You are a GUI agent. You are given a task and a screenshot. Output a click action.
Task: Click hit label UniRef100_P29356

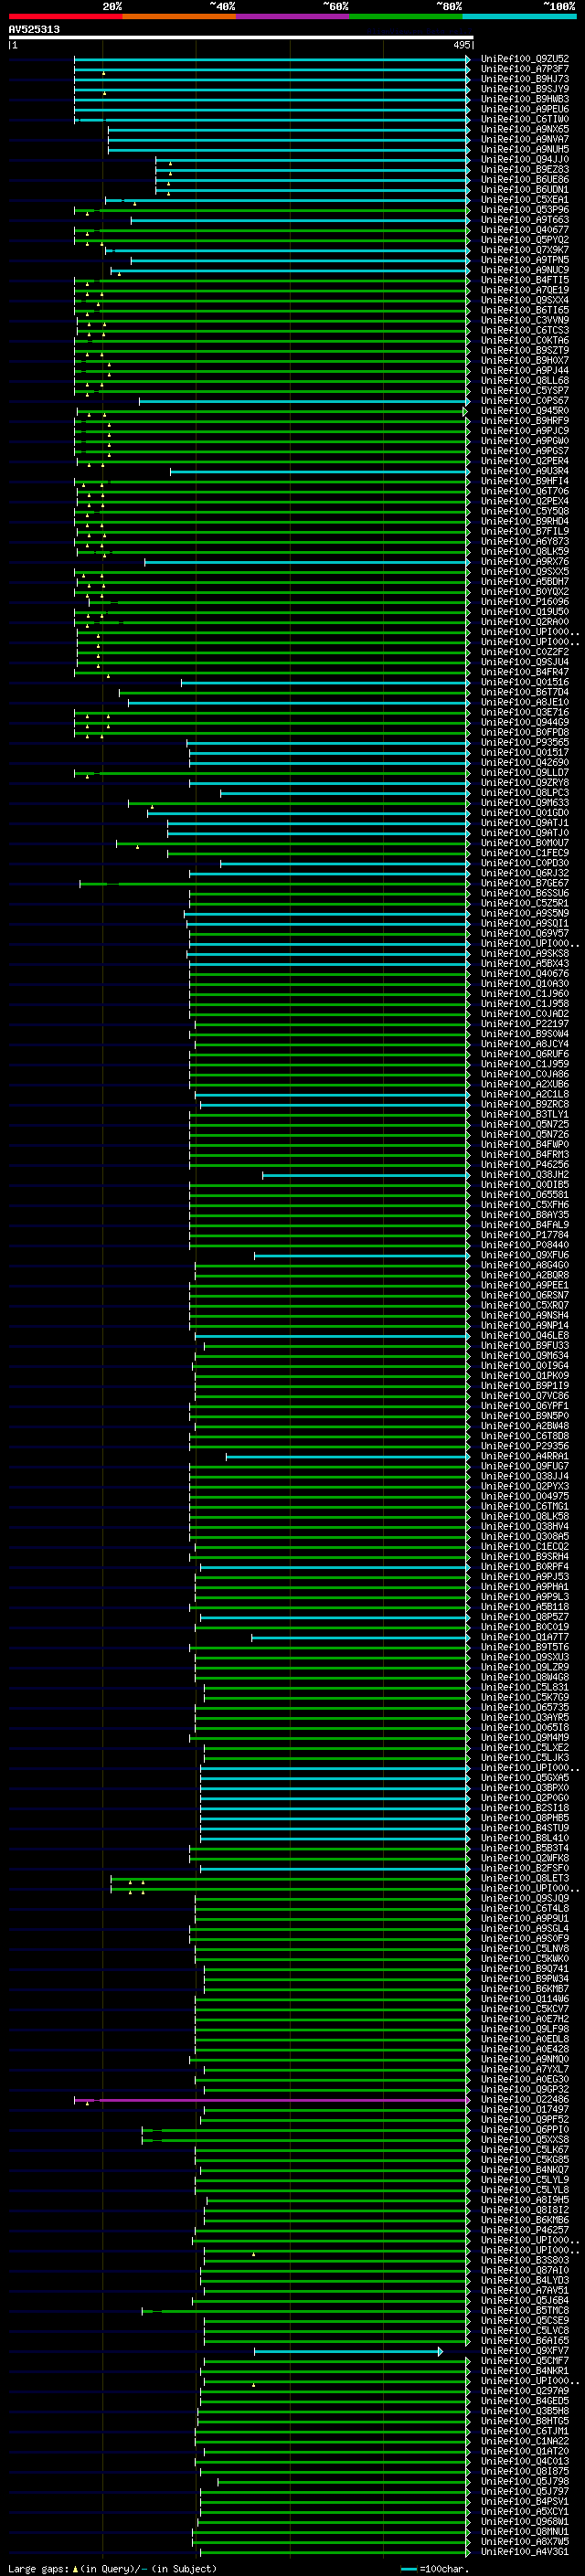525,1446
